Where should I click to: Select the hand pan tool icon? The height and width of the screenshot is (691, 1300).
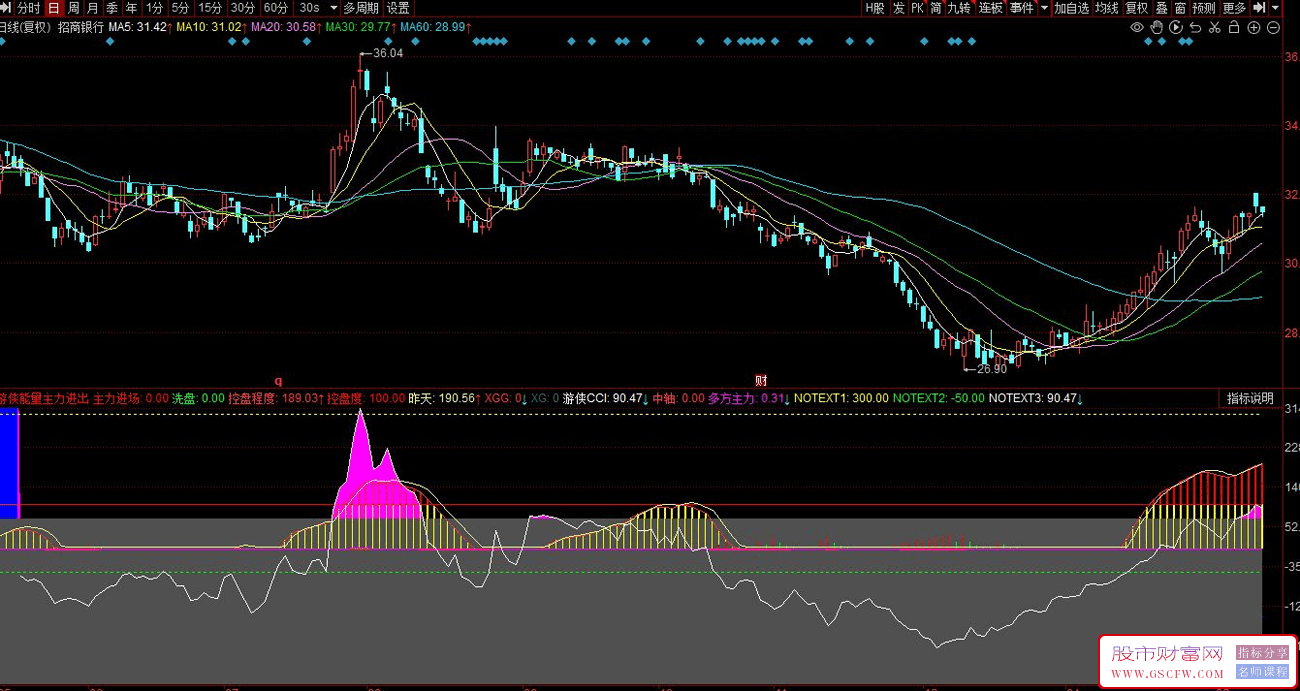pyautogui.click(x=1157, y=27)
